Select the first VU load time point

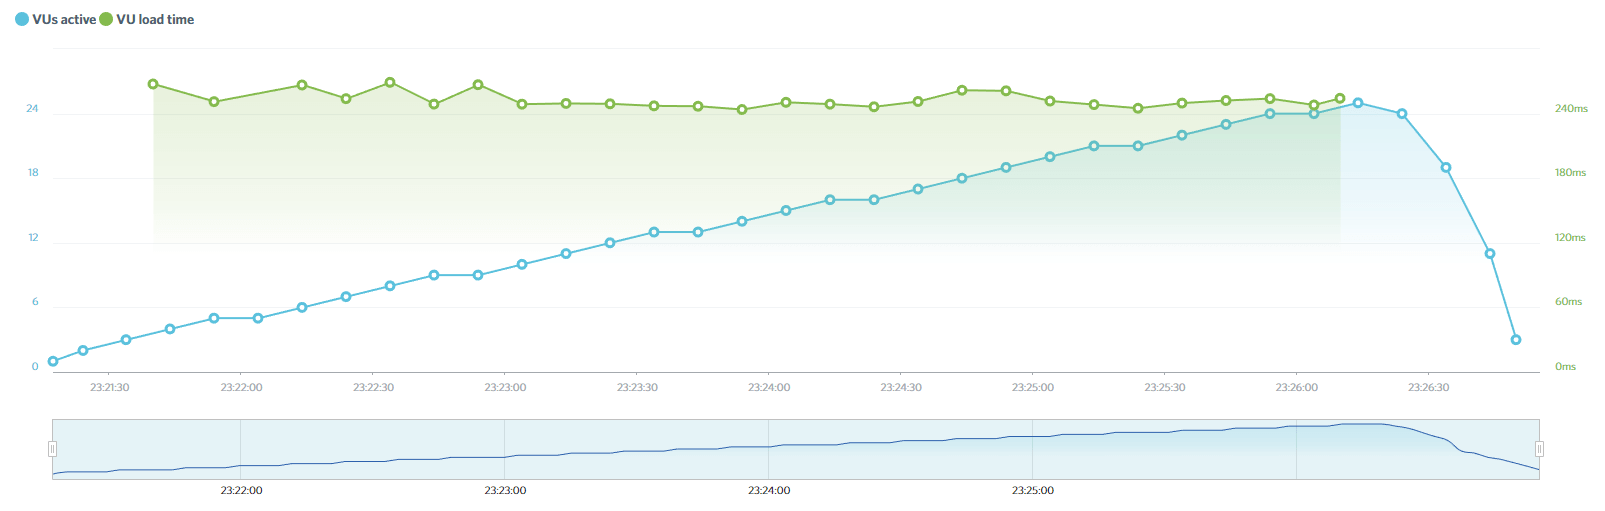tap(153, 84)
